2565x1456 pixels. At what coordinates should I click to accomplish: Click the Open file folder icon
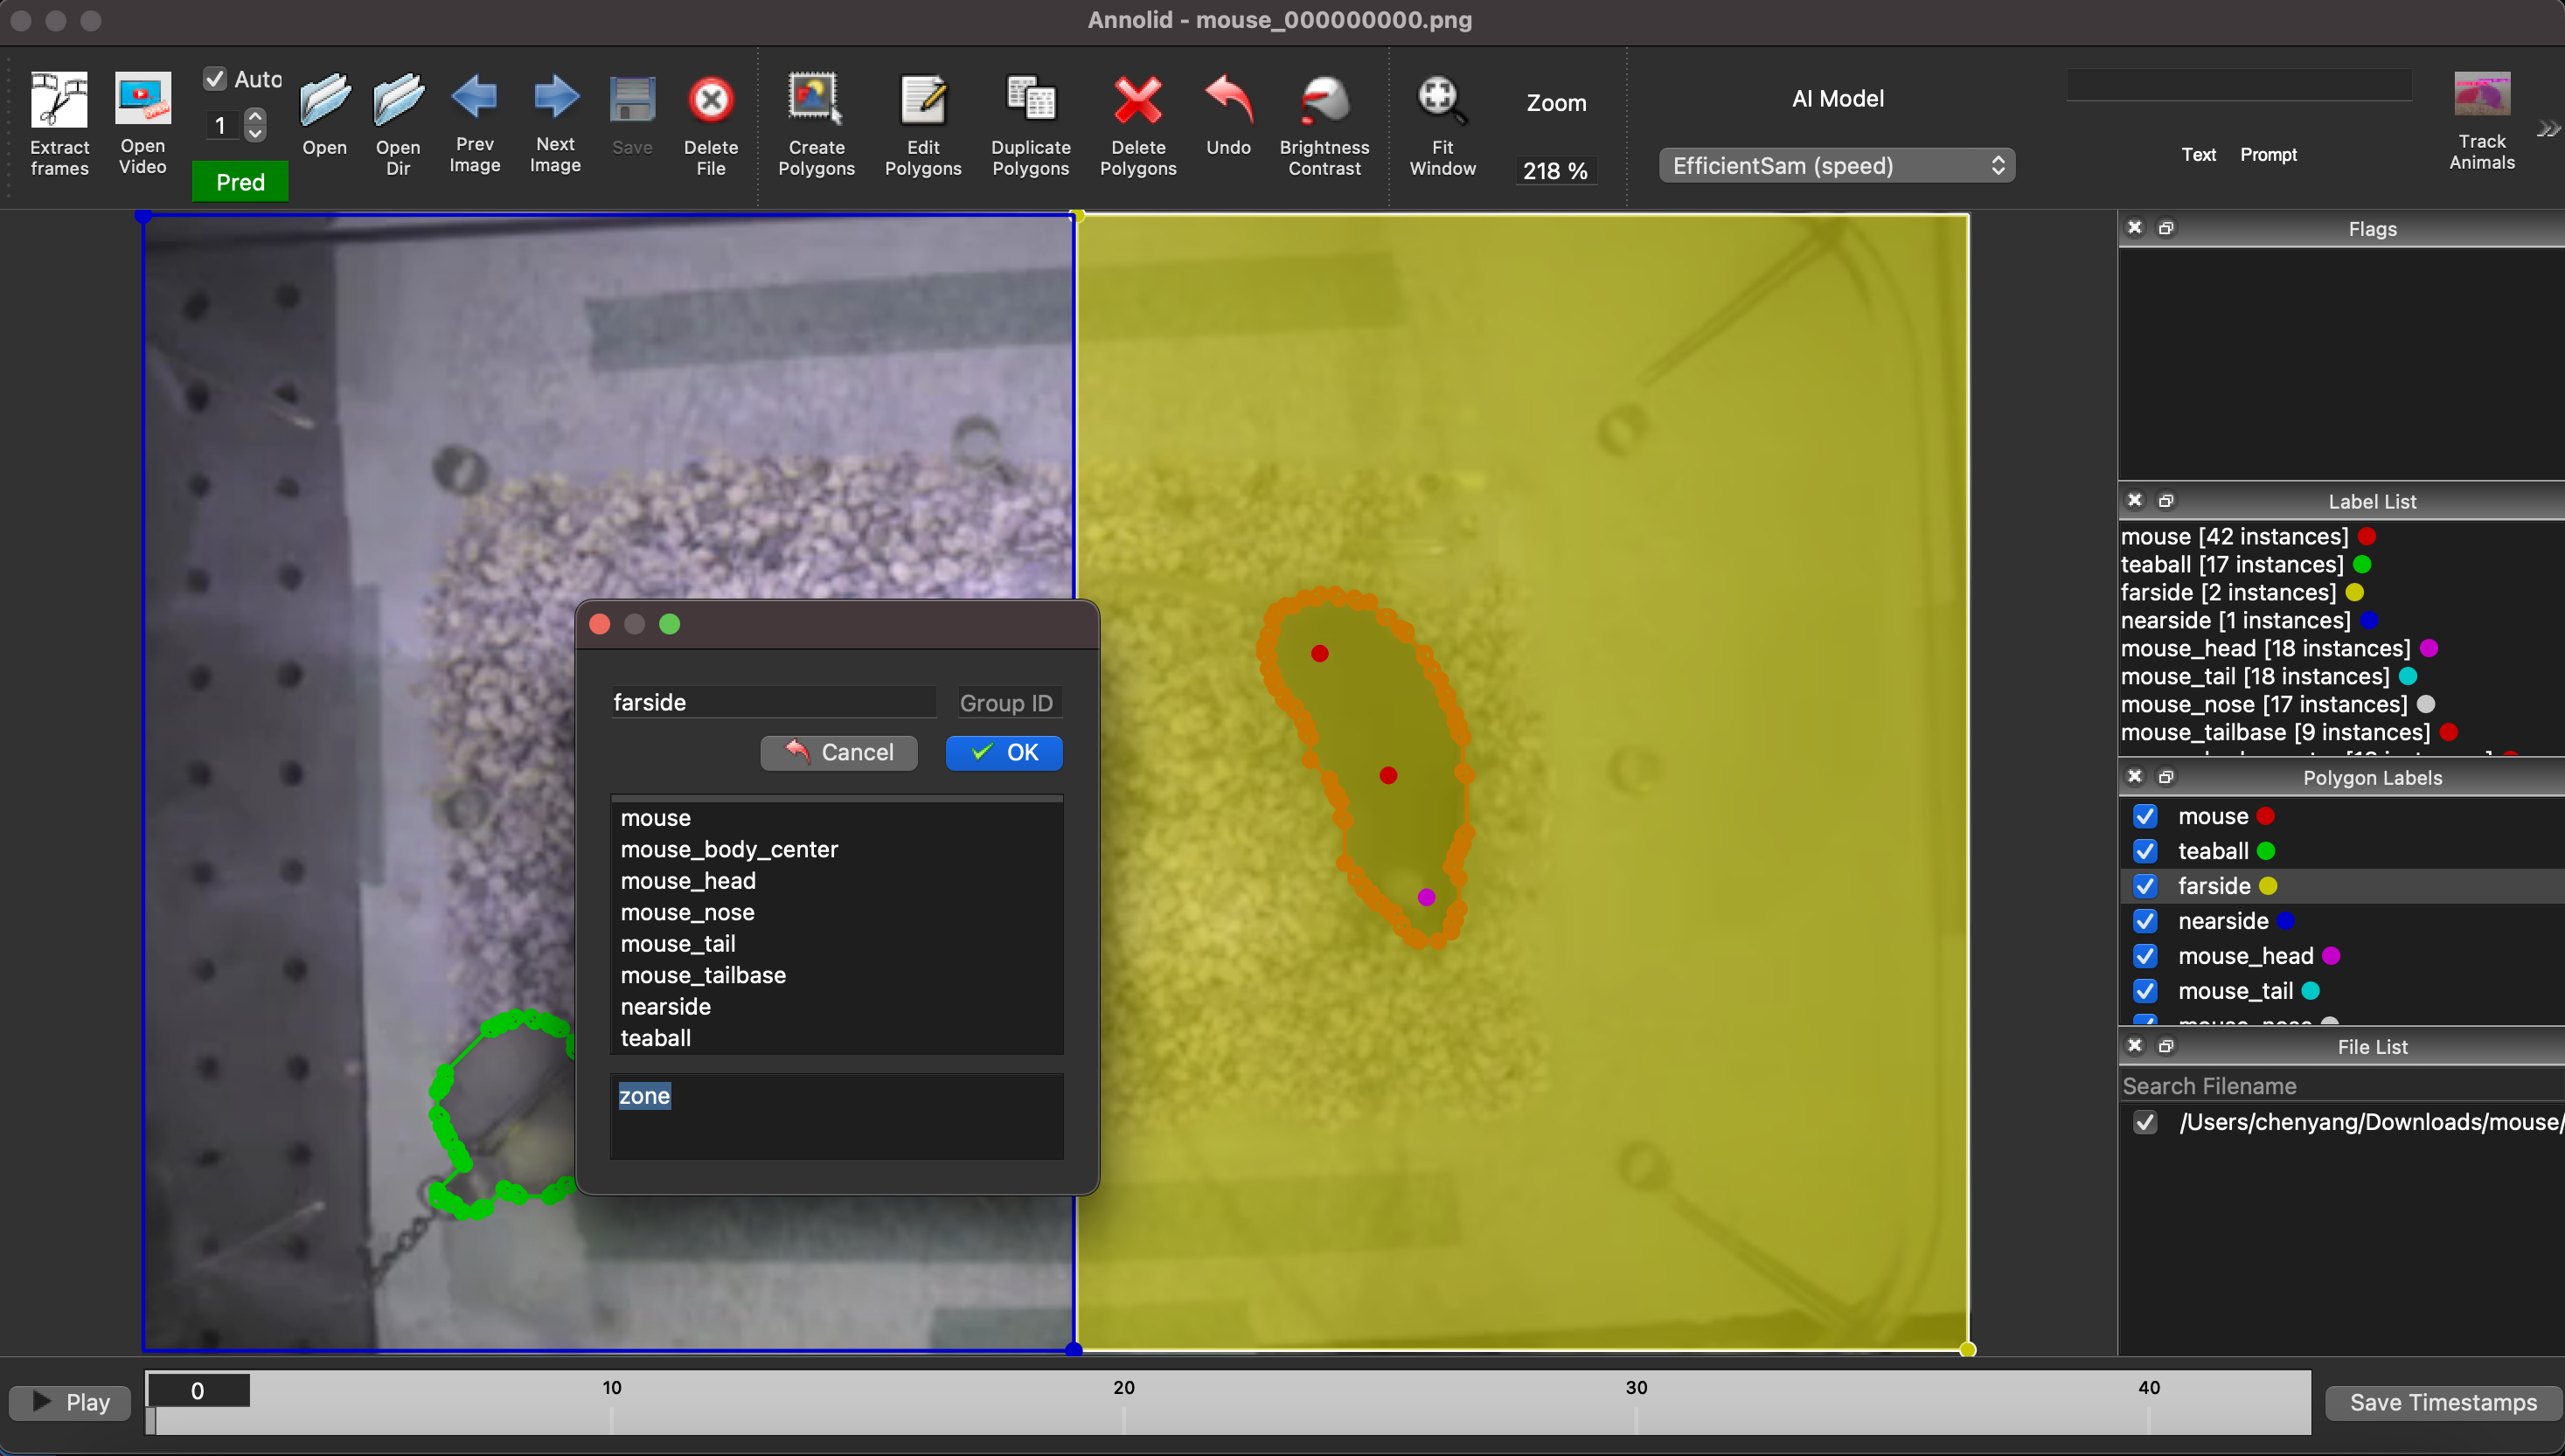[324, 99]
